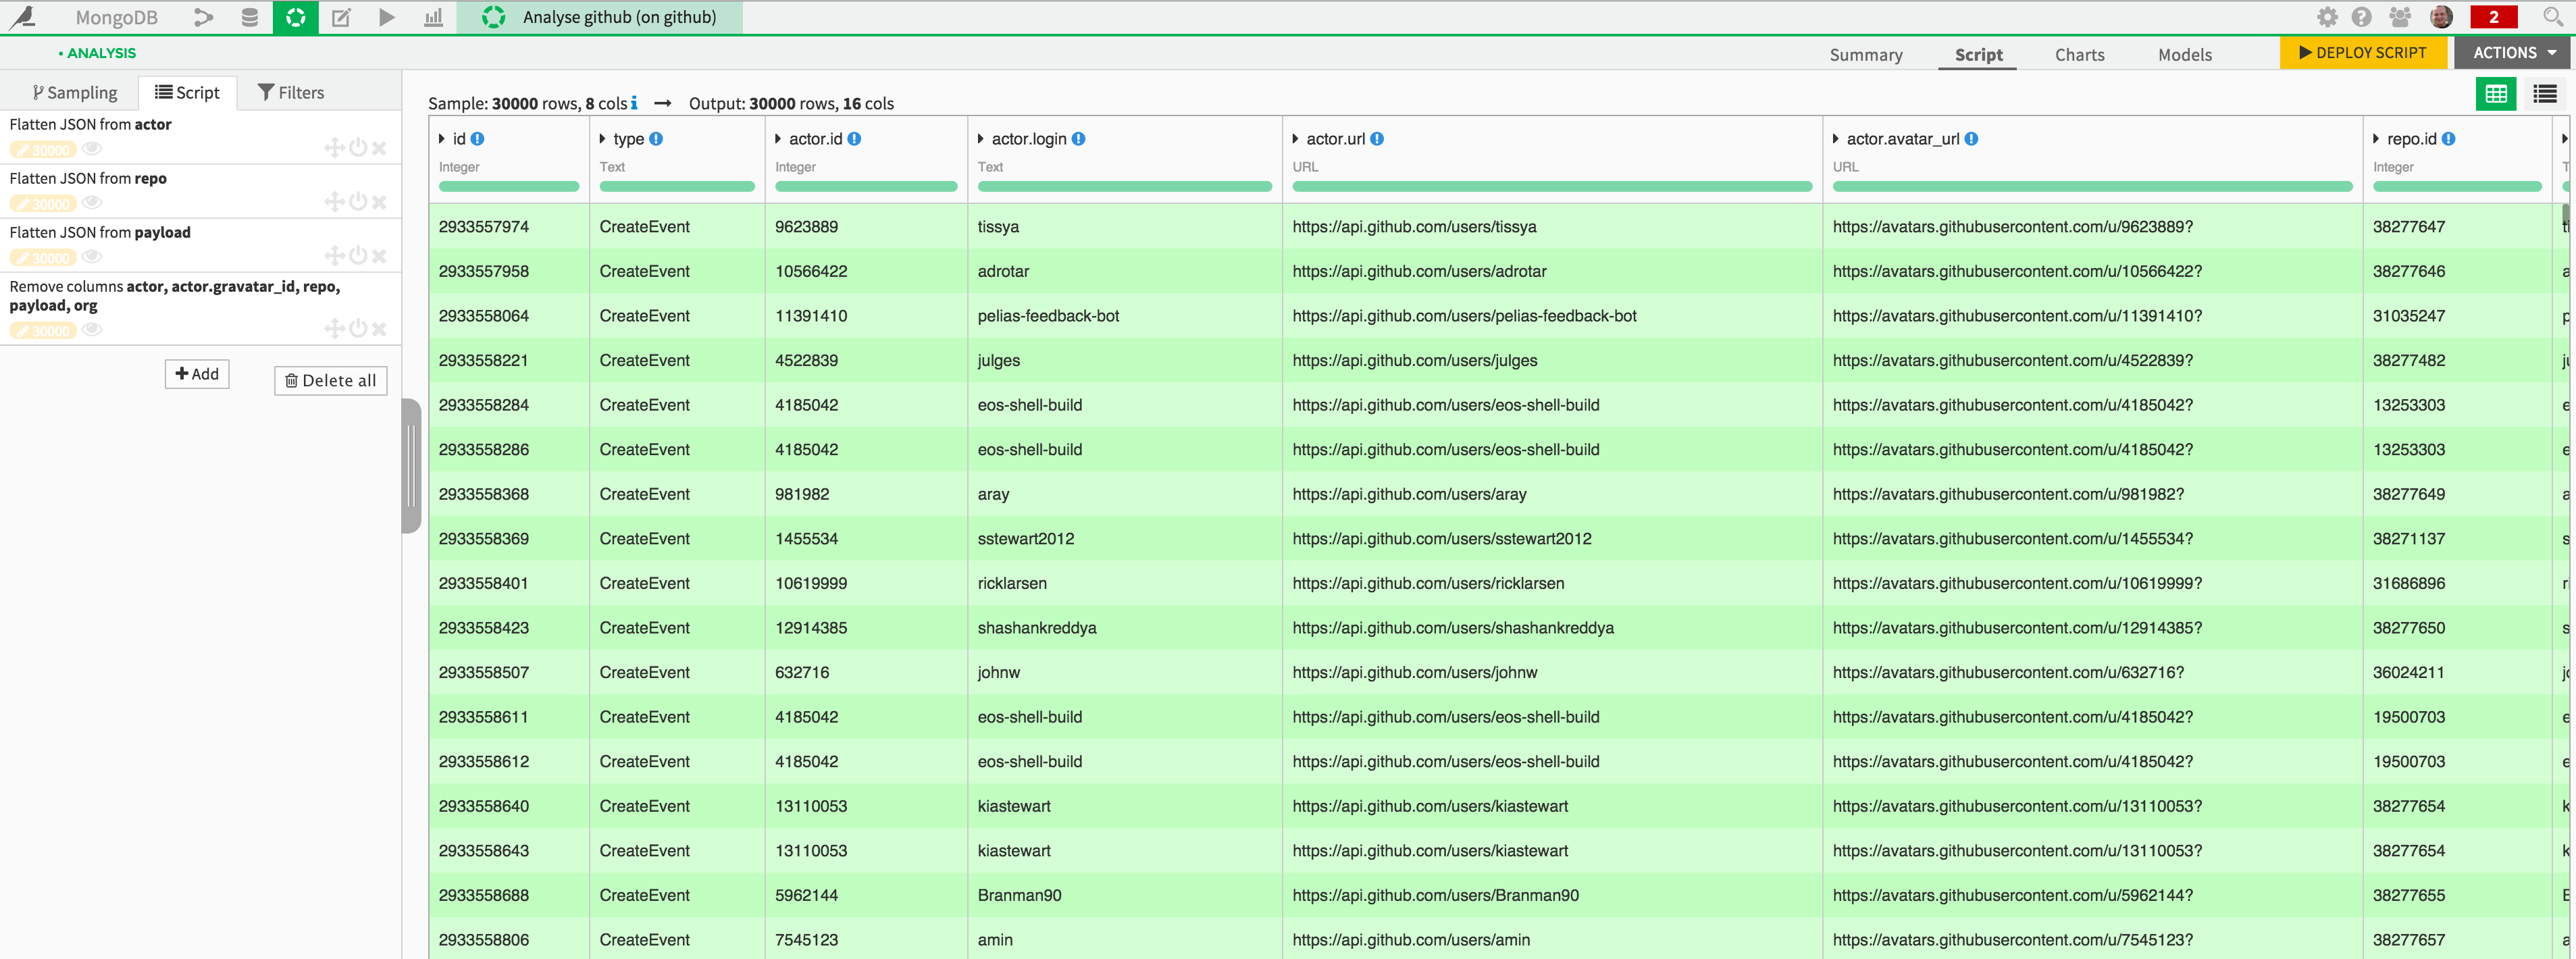Disable the Flatten JSON from payload step
This screenshot has height=959, width=2576.
357,256
